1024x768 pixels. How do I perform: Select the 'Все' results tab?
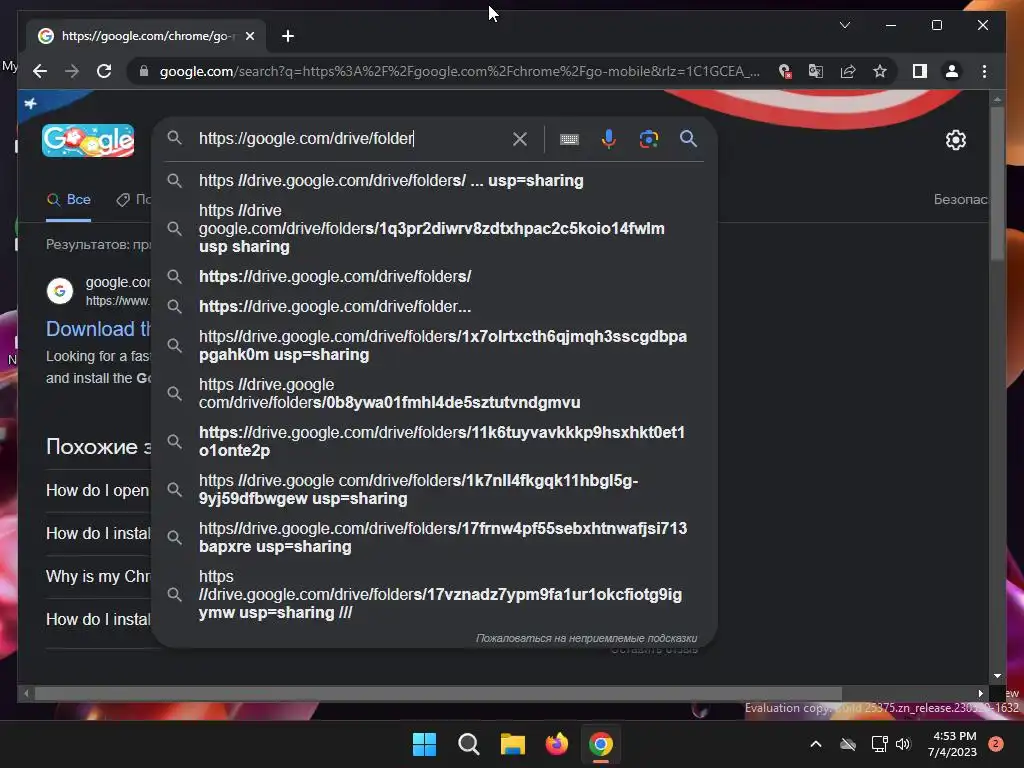pos(69,200)
